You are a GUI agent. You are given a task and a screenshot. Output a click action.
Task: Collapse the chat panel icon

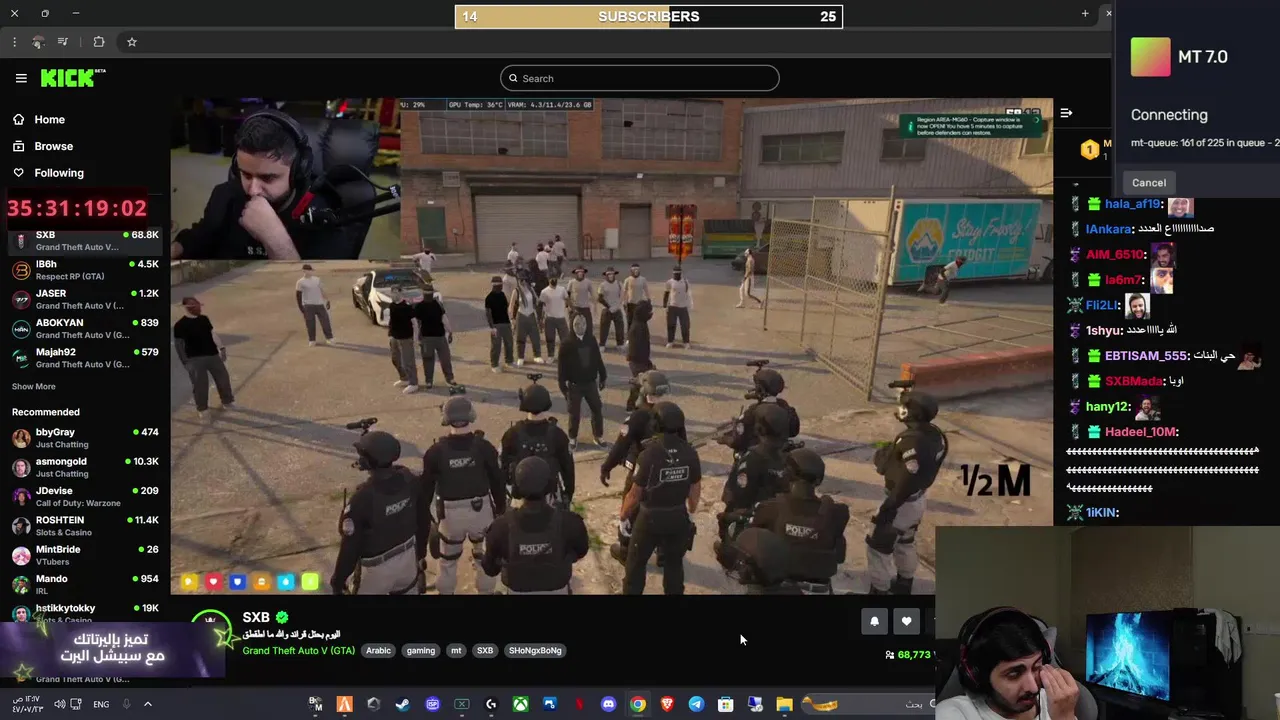(x=1066, y=113)
